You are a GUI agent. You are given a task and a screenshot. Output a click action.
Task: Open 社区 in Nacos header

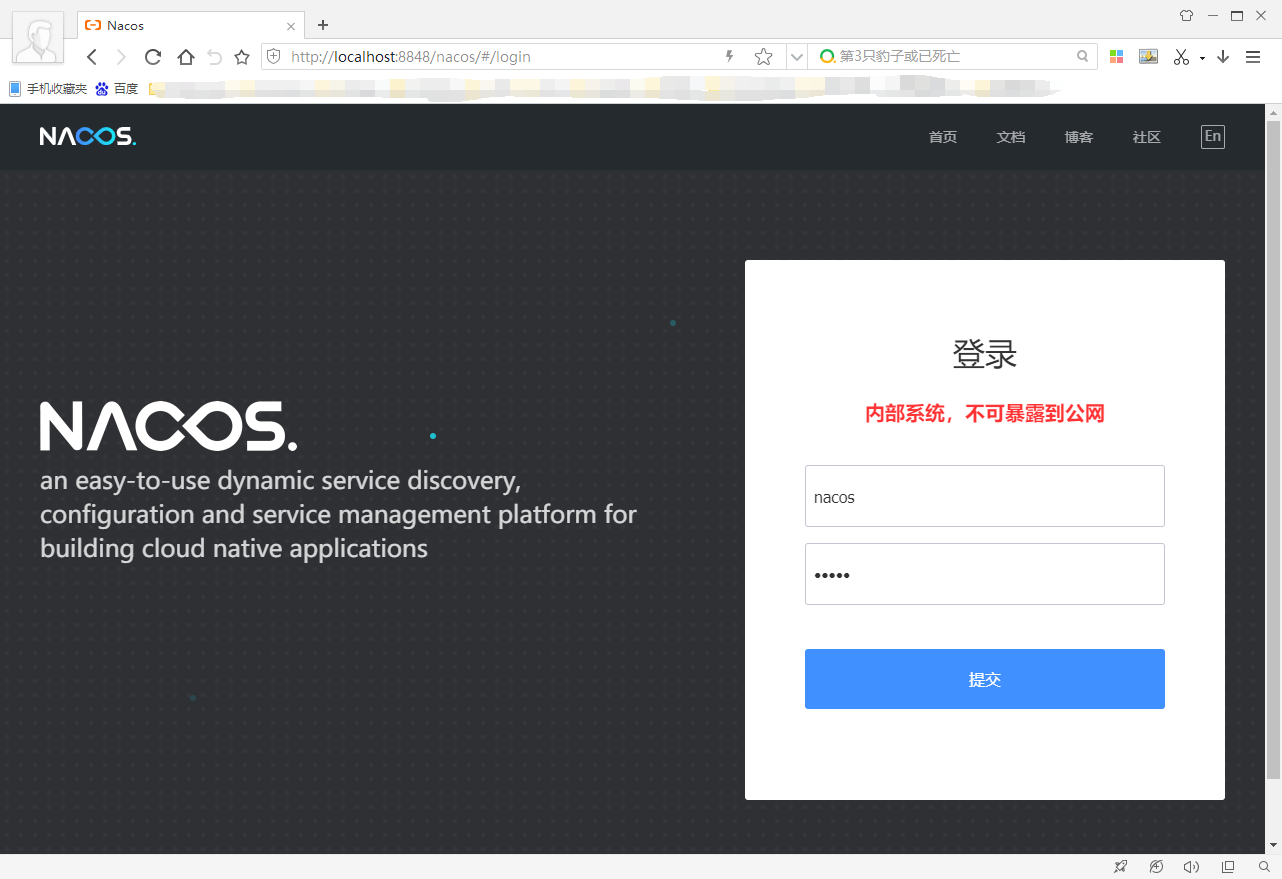click(1147, 137)
